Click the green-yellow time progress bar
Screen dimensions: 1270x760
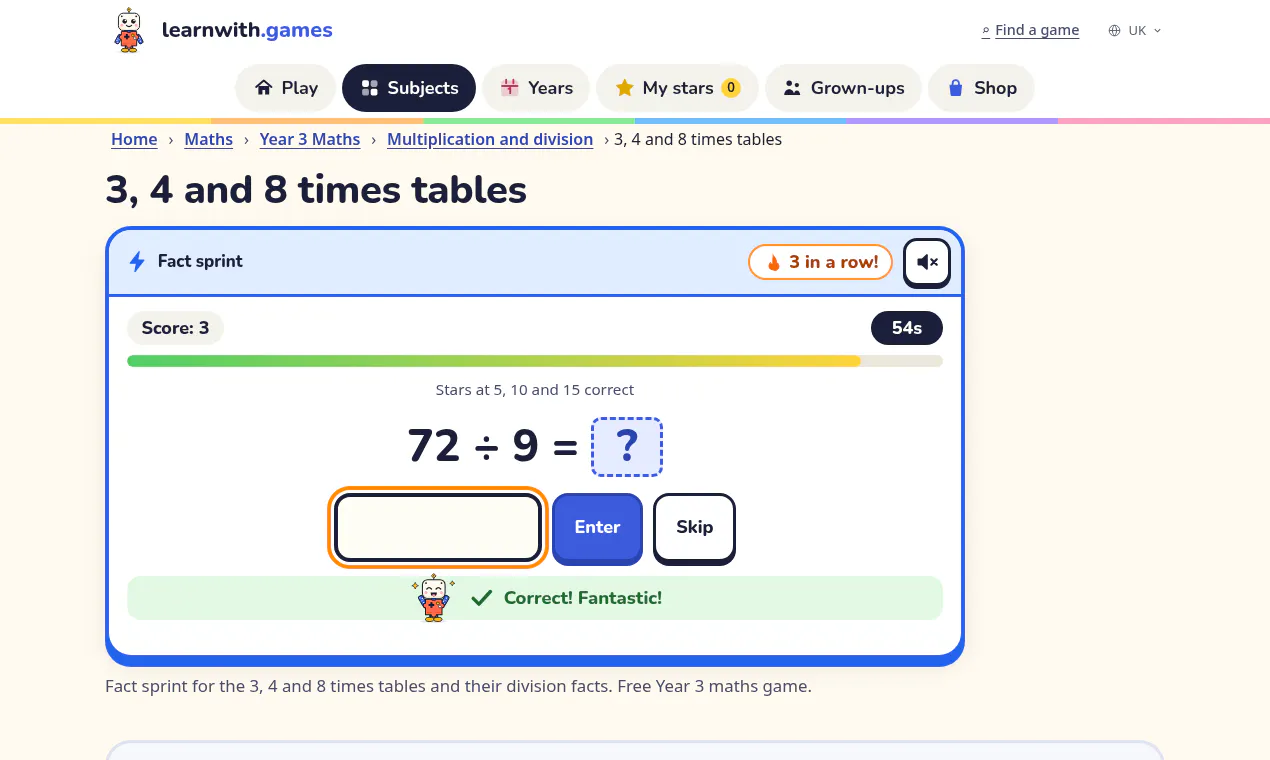[535, 361]
